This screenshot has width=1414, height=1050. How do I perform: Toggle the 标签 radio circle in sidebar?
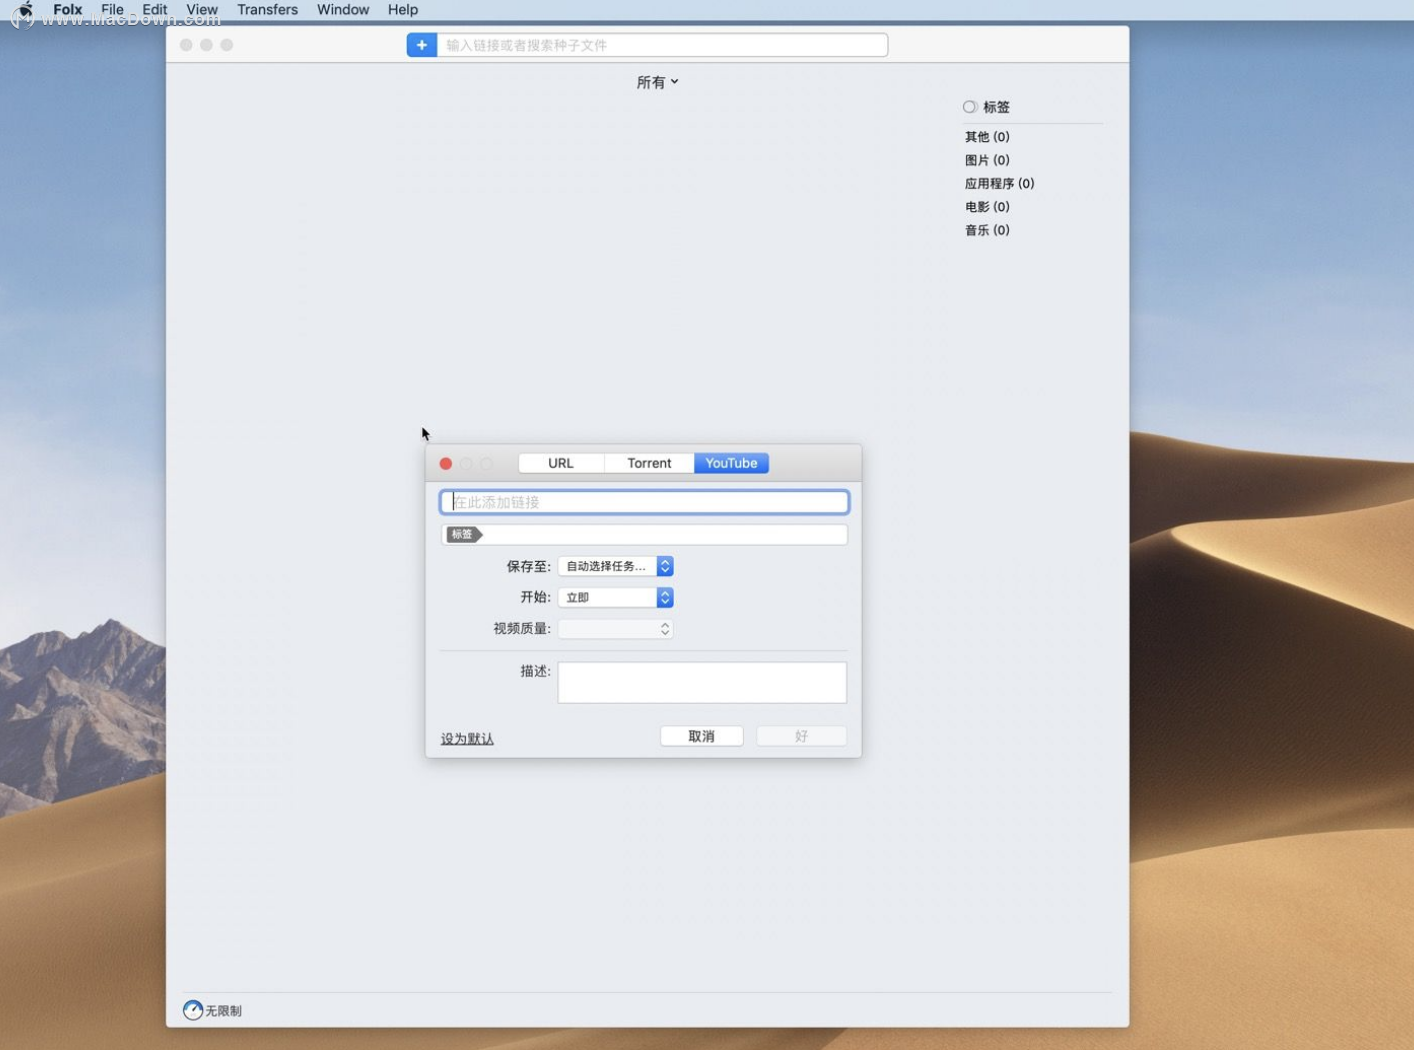tap(969, 107)
